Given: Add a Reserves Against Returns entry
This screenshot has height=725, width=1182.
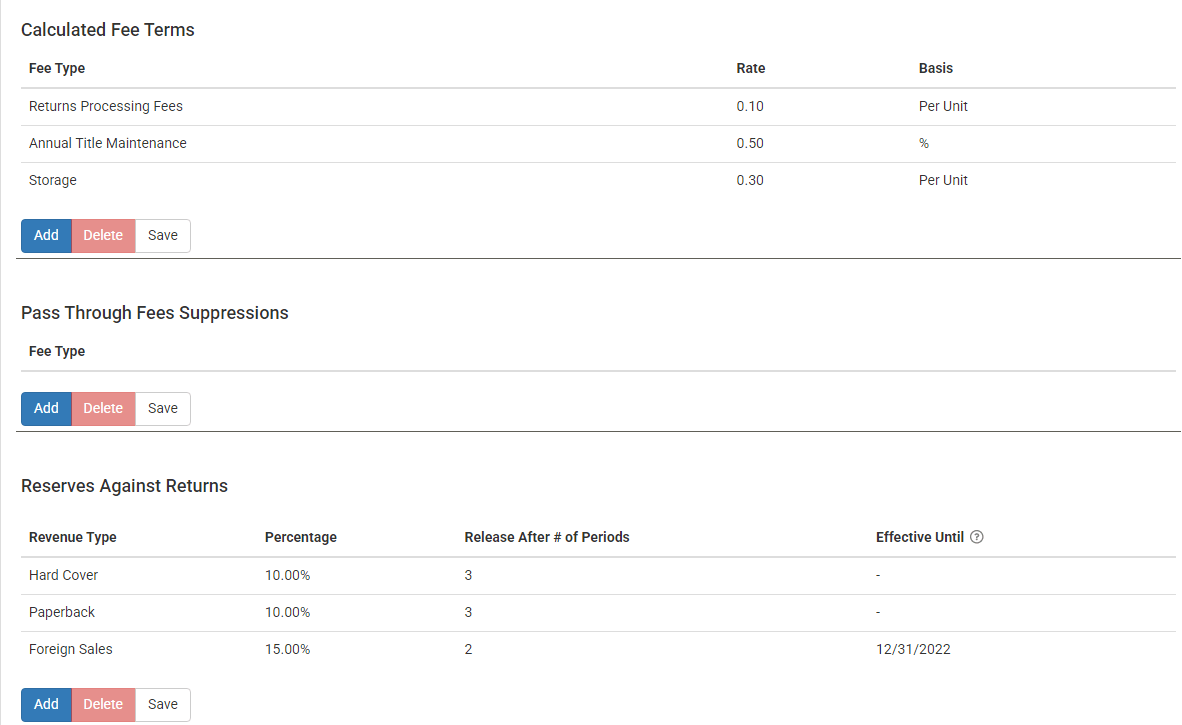Looking at the screenshot, I should pyautogui.click(x=46, y=705).
